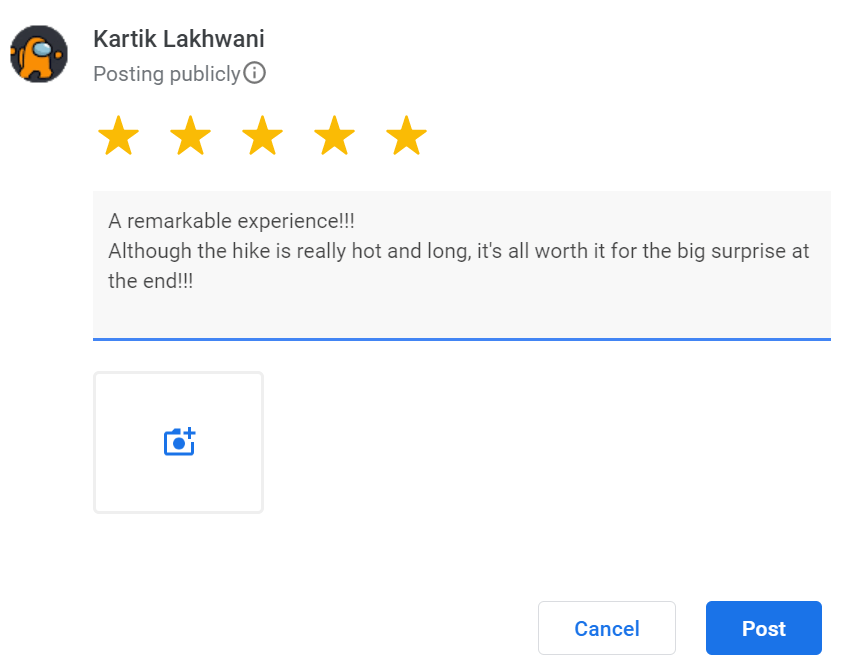
Task: Set rating to one star
Action: click(118, 137)
